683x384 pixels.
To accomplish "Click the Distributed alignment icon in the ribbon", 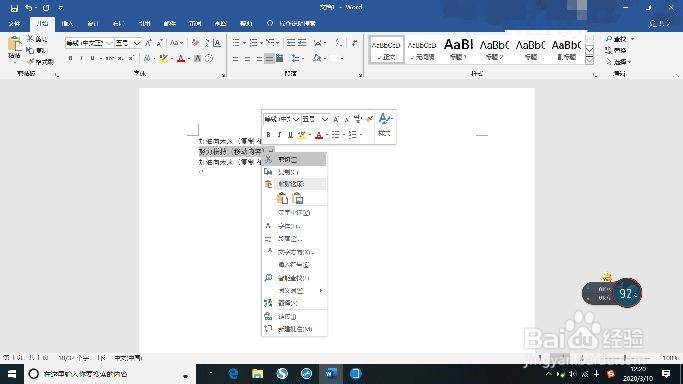I will [280, 58].
